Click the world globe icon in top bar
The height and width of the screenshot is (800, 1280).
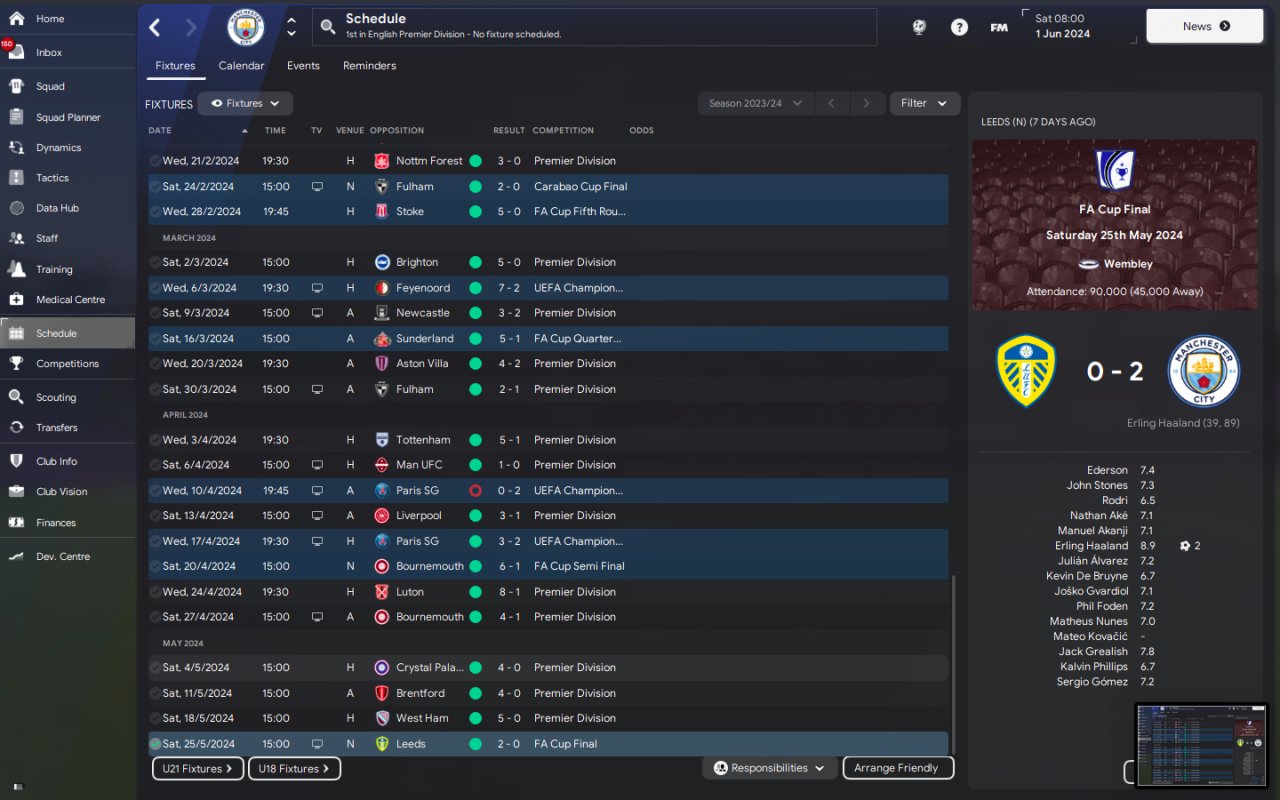coord(919,27)
